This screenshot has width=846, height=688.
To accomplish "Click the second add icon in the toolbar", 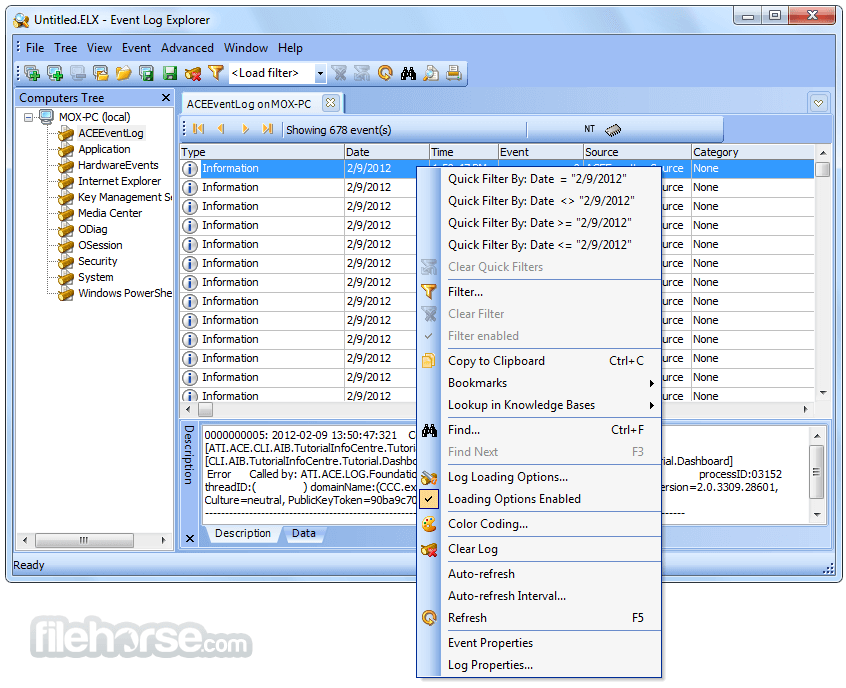I will 55,73.
